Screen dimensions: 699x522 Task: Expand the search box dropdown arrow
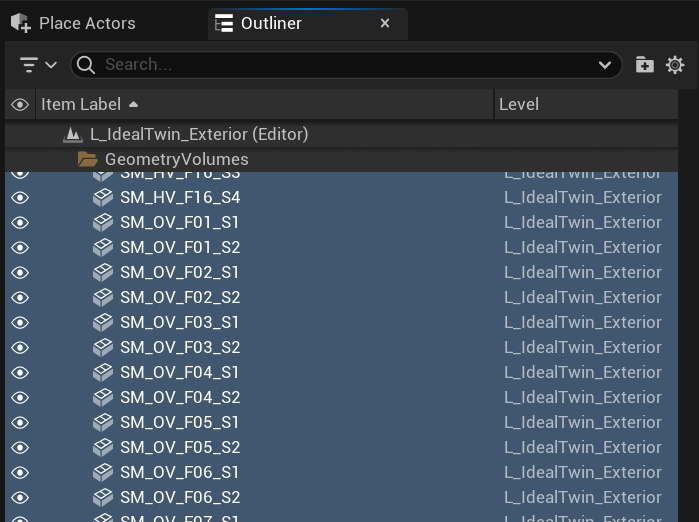point(605,65)
